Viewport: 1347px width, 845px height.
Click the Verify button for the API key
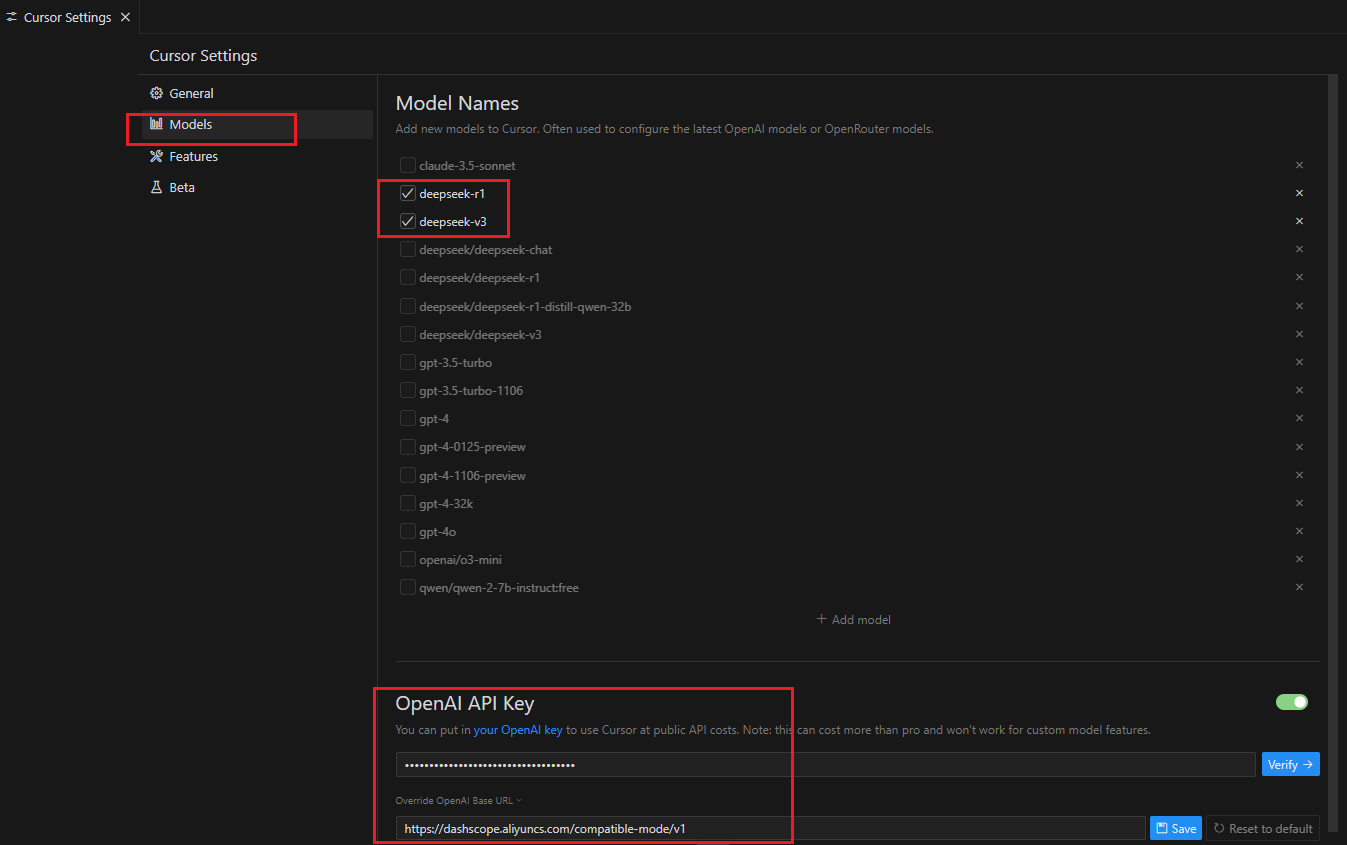1290,764
